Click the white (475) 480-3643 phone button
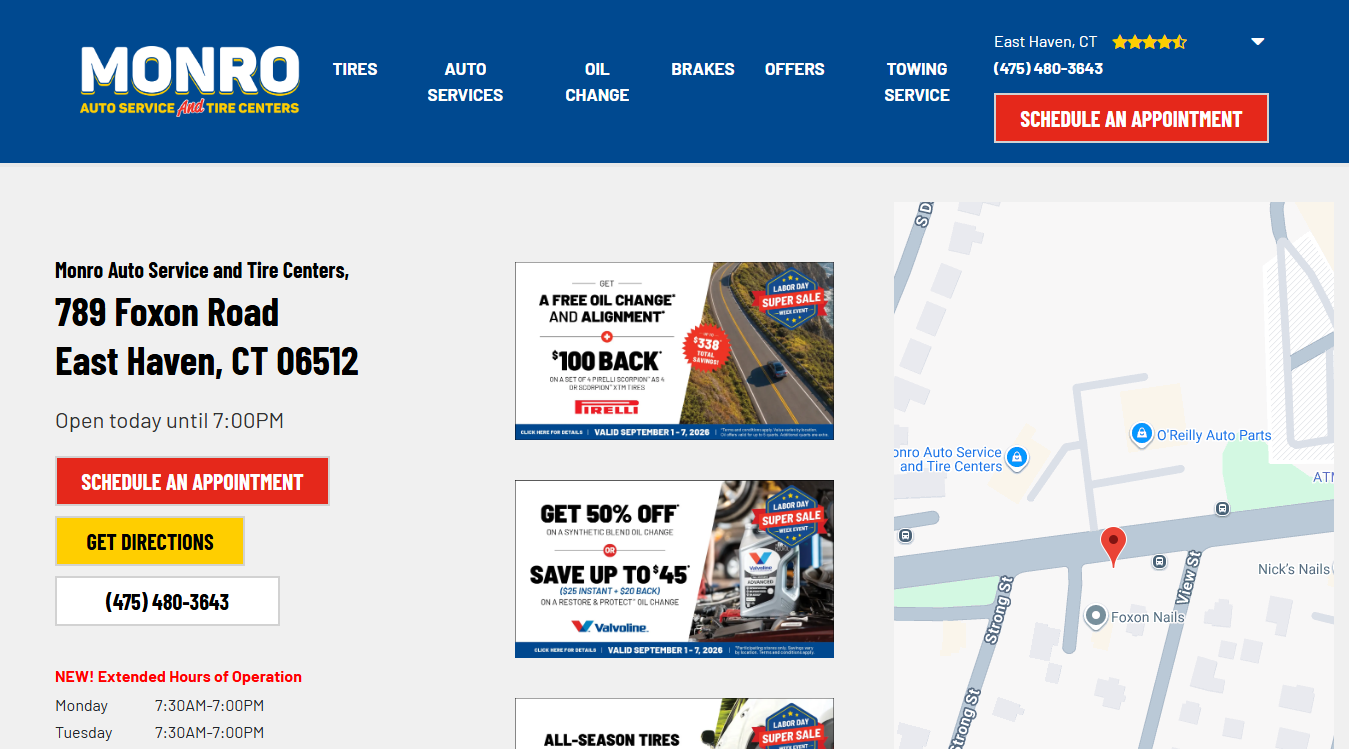The width and height of the screenshot is (1349, 749). click(167, 601)
